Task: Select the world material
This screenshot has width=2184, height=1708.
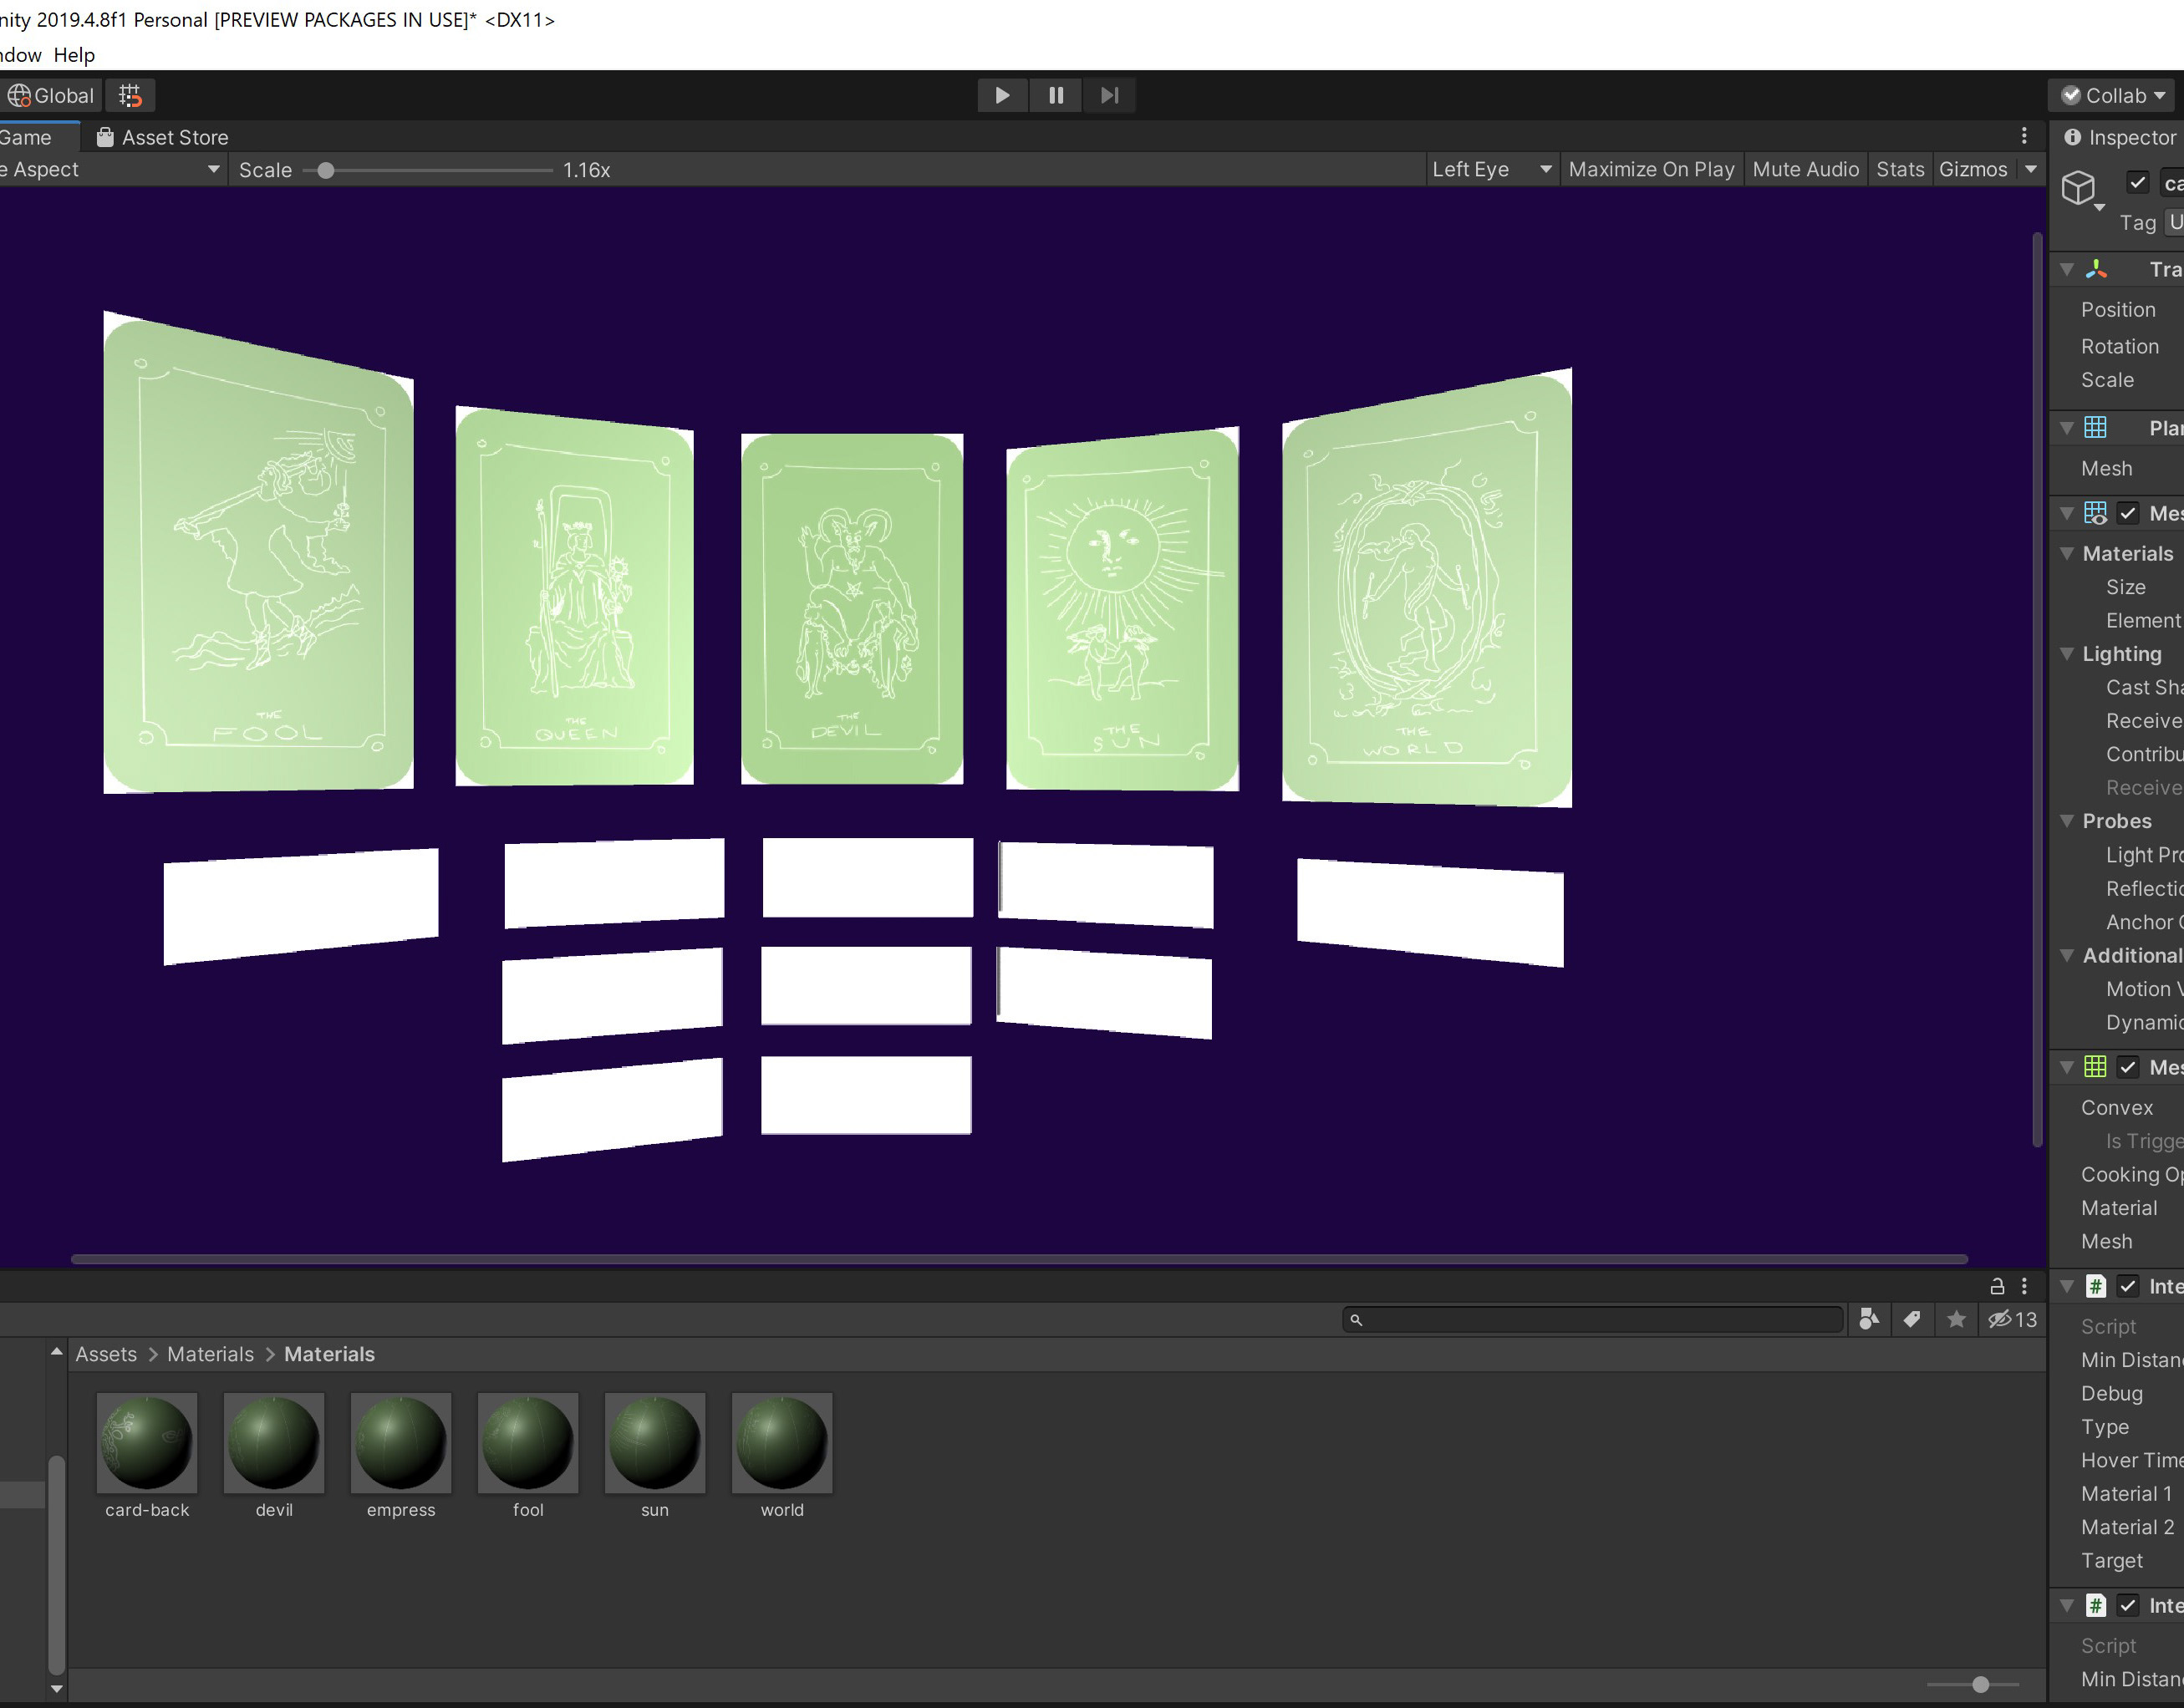Action: pyautogui.click(x=782, y=1456)
